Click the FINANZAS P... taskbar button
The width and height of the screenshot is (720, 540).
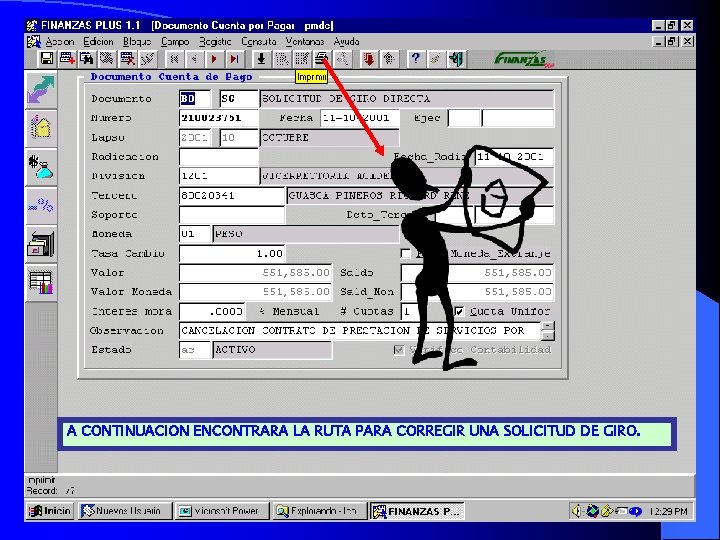coord(416,511)
